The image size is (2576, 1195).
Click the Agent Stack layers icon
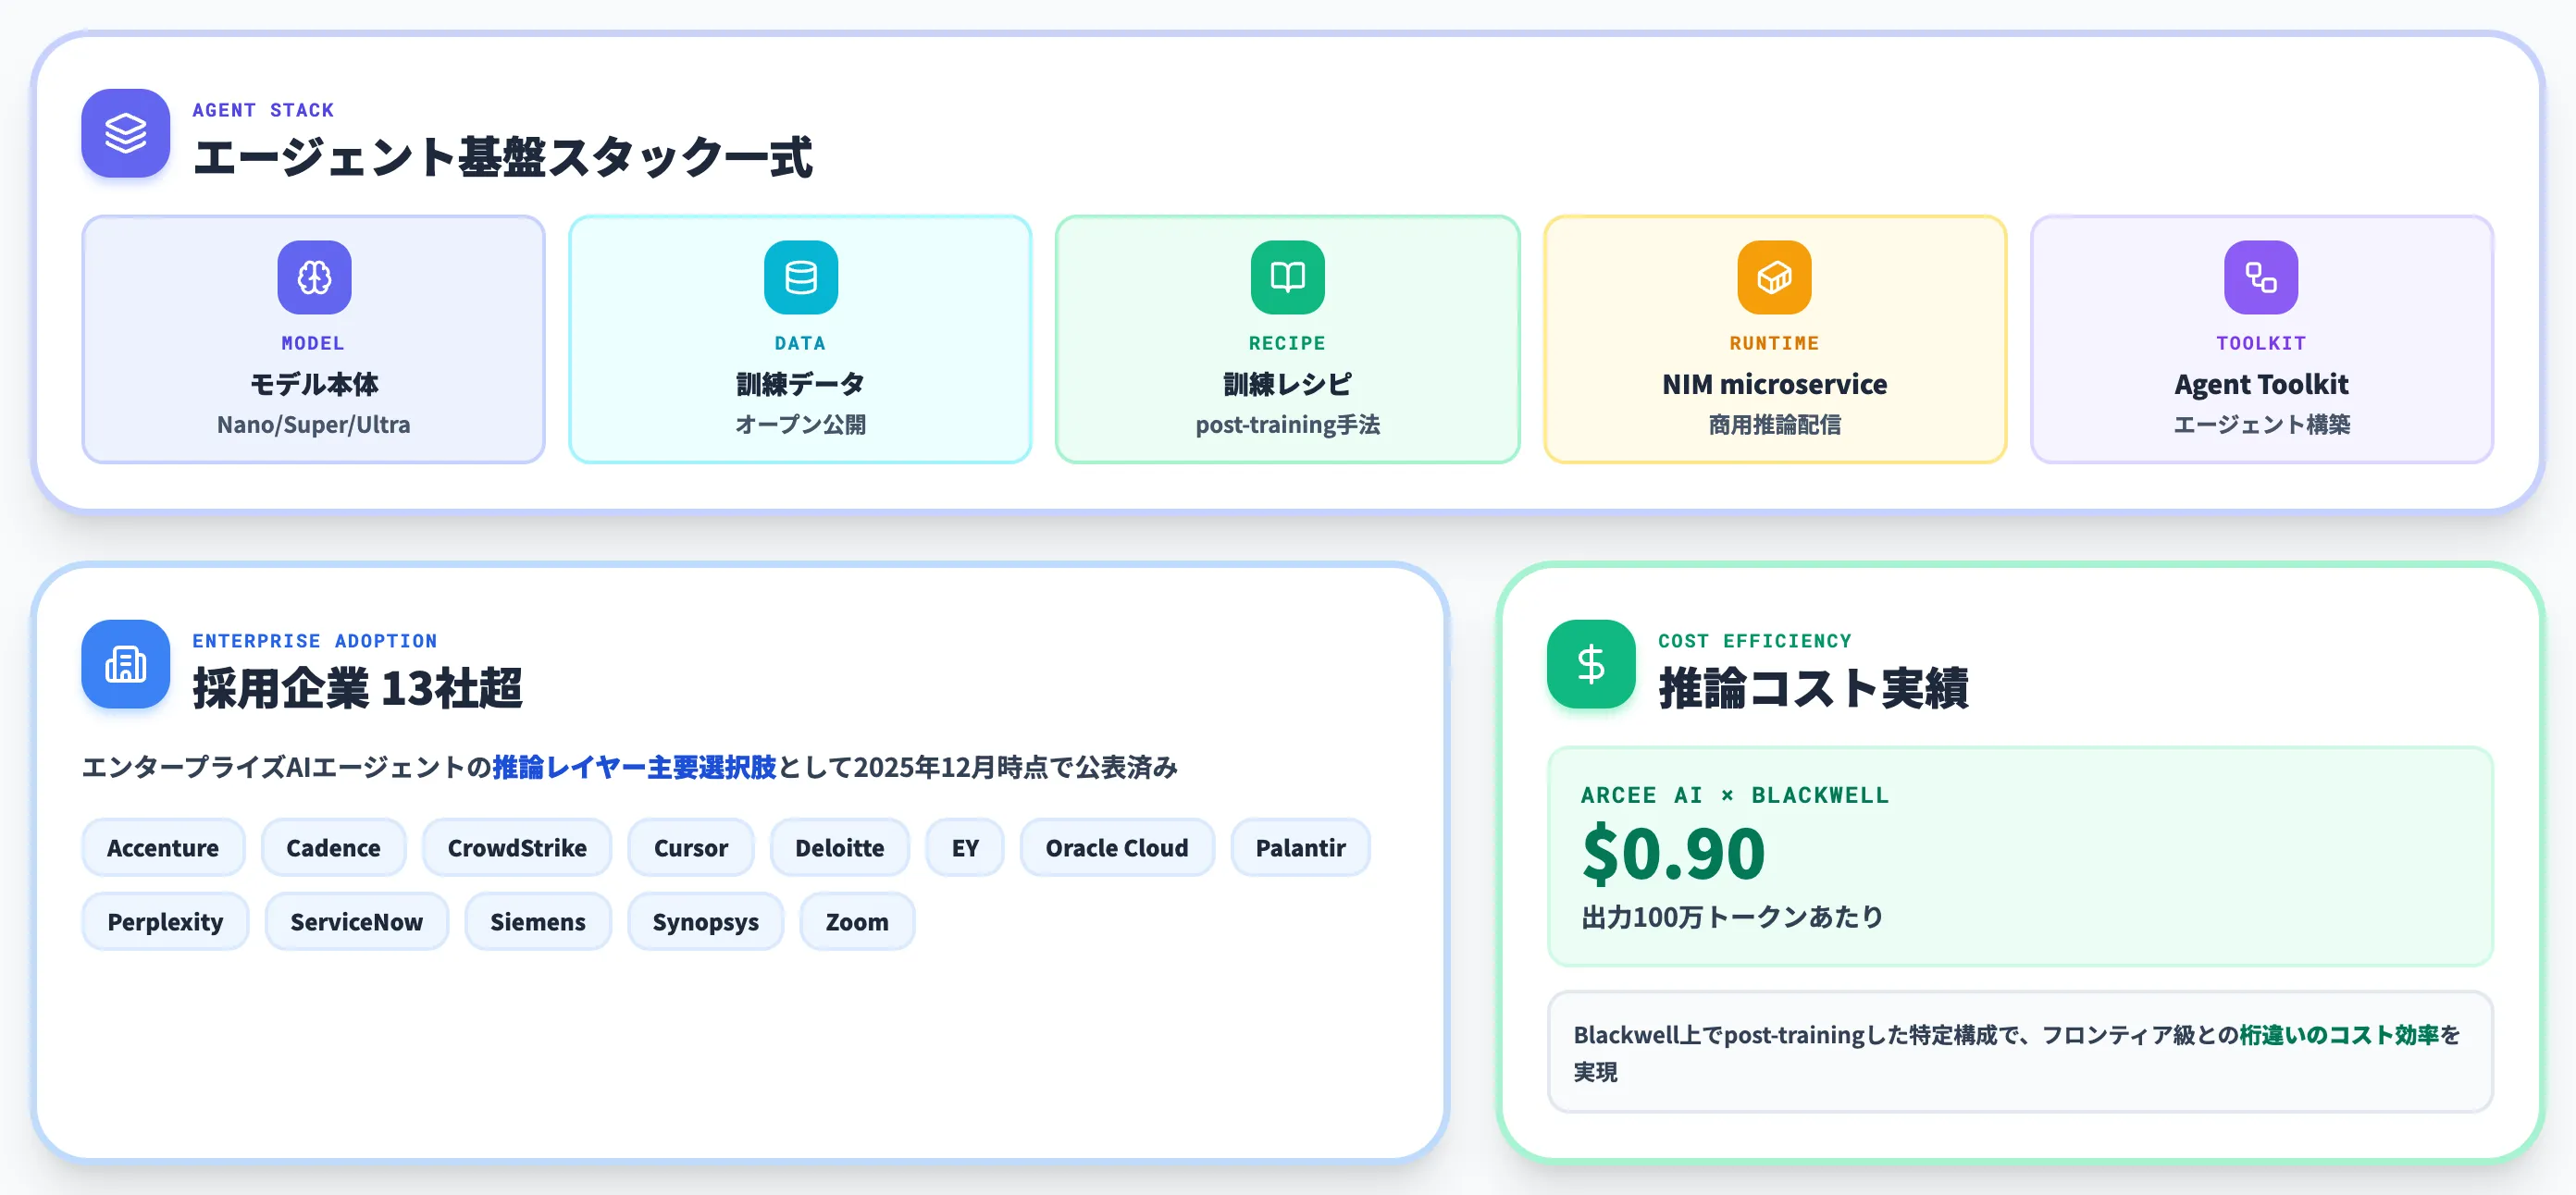125,133
